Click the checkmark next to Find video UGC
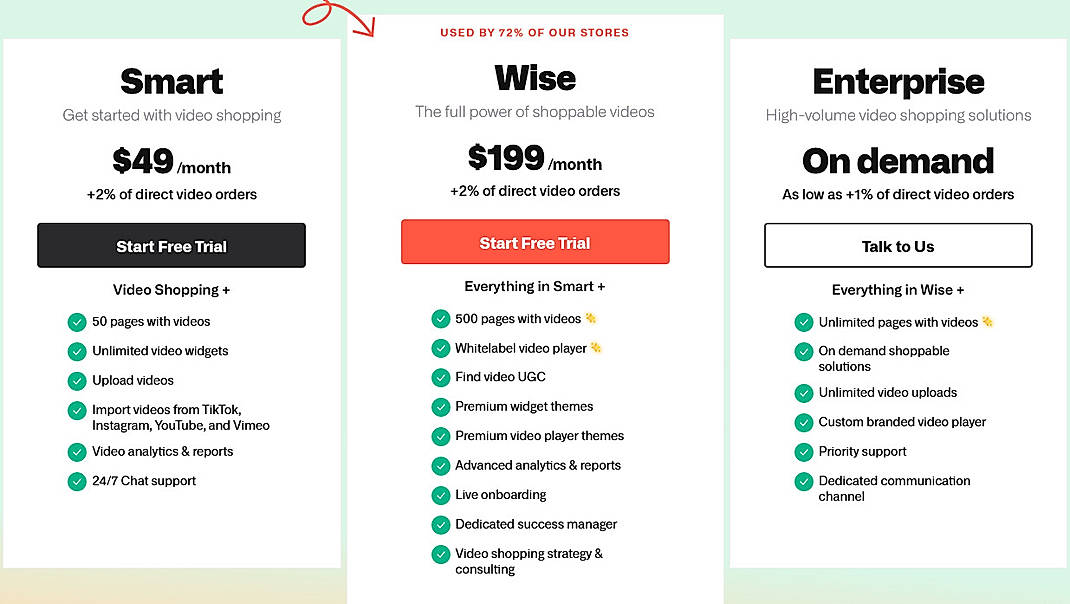 (x=441, y=377)
